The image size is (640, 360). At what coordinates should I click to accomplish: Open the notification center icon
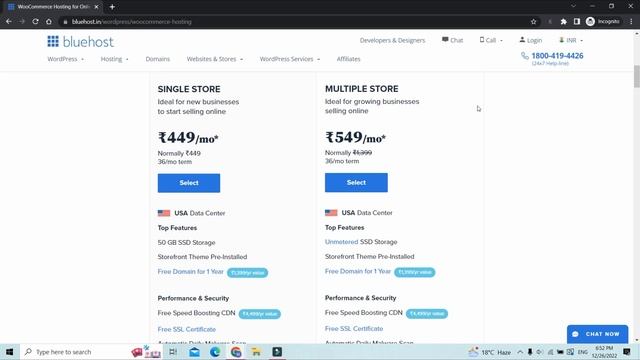click(627, 352)
